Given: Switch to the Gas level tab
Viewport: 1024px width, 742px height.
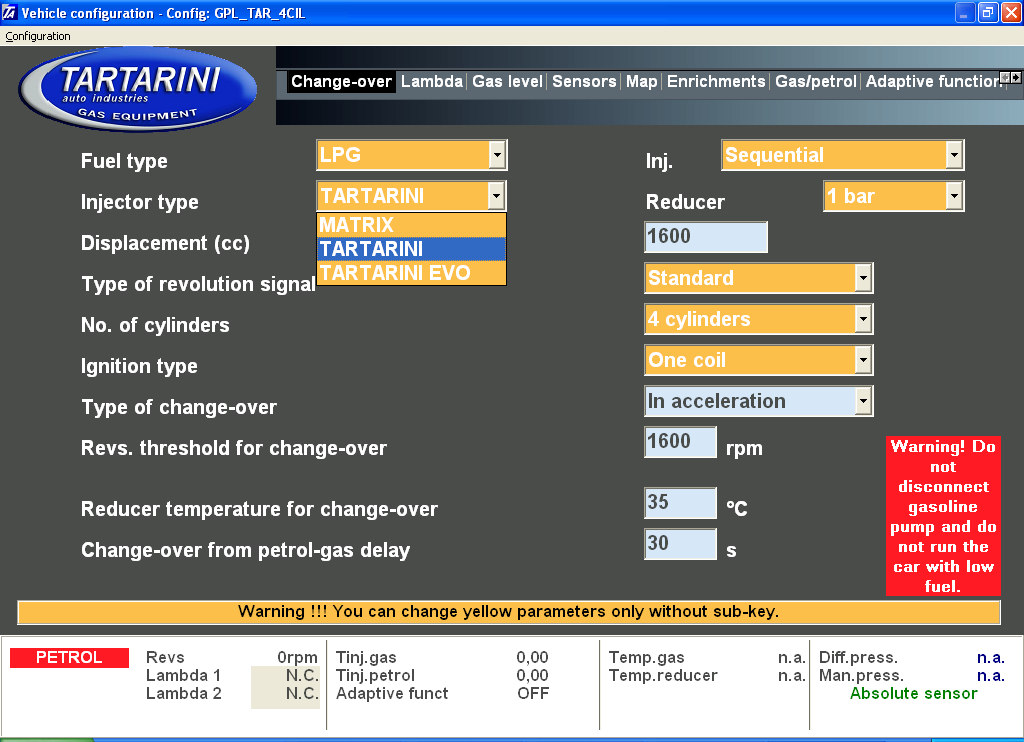Looking at the screenshot, I should (x=507, y=82).
